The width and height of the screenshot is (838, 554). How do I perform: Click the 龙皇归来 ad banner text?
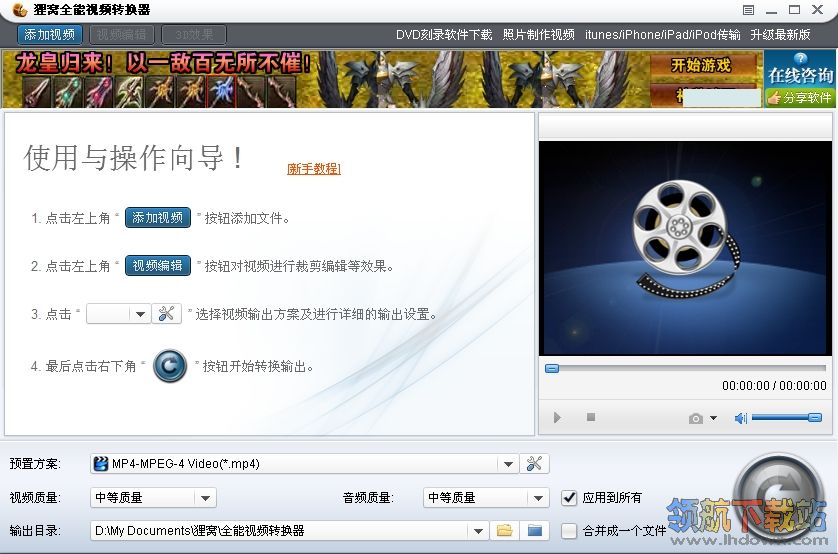coord(163,63)
